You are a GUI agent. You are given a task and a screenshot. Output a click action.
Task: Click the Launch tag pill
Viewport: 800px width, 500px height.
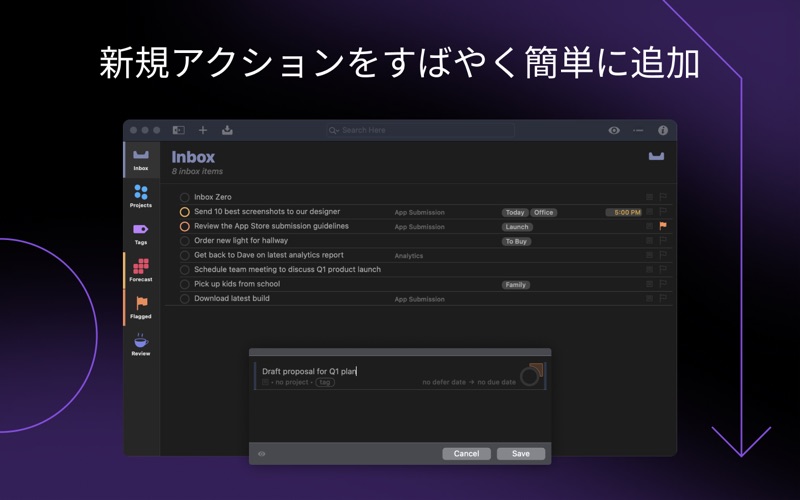pos(517,227)
